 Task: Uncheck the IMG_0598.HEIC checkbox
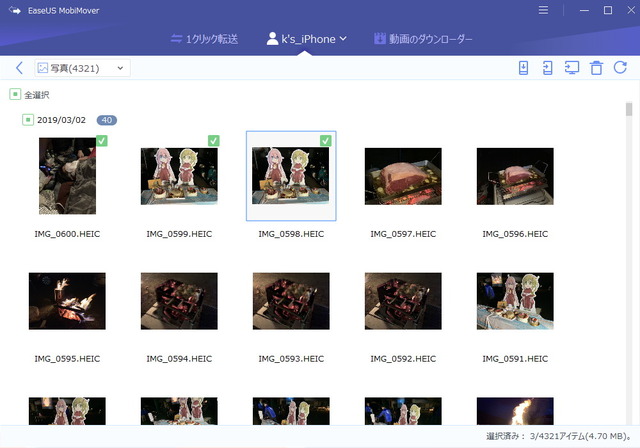coord(325,141)
